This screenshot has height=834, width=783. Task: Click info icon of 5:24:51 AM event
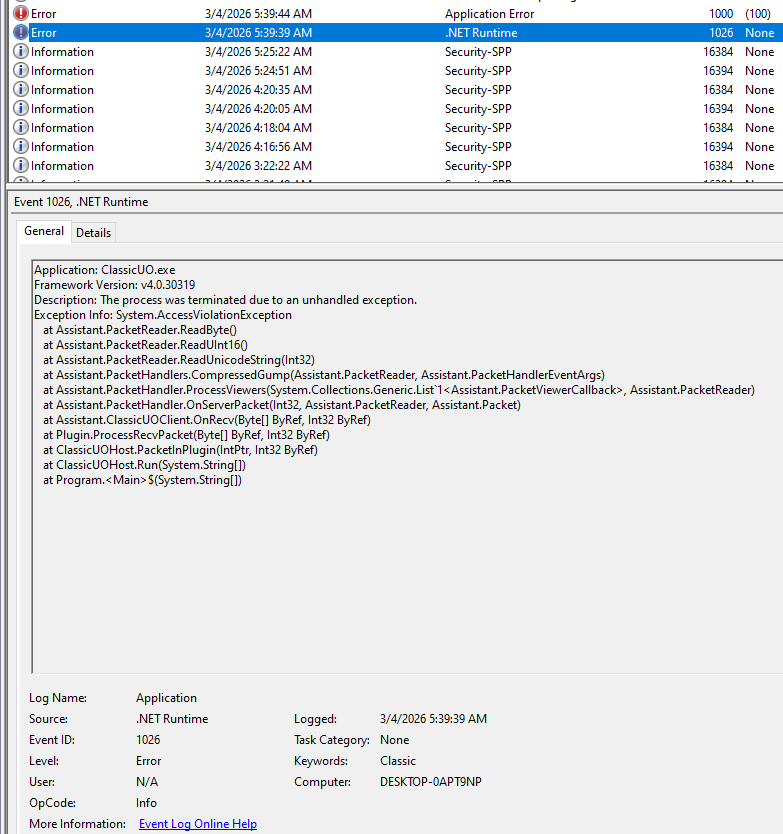(21, 70)
